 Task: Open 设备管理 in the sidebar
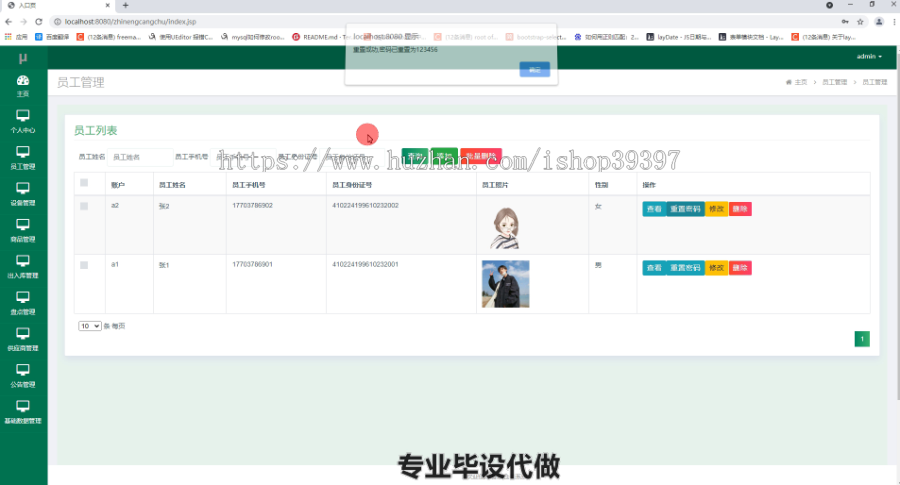(23, 194)
